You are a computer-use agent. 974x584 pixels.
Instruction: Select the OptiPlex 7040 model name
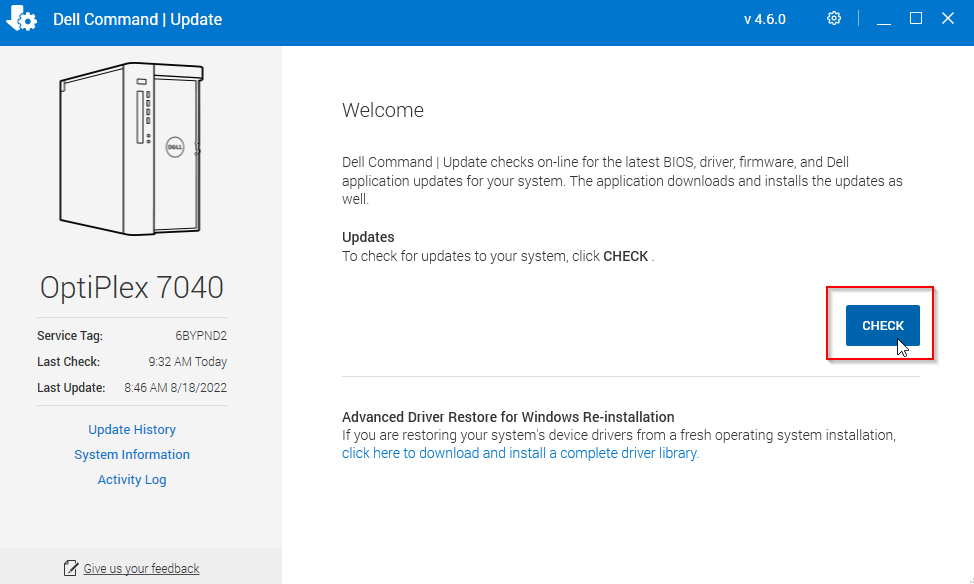click(x=132, y=287)
